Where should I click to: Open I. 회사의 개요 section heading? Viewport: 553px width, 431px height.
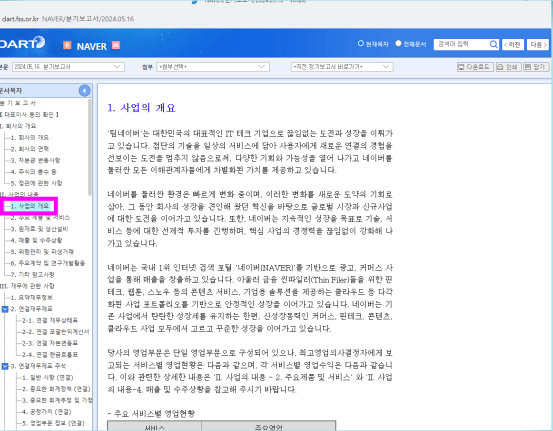pos(18,126)
